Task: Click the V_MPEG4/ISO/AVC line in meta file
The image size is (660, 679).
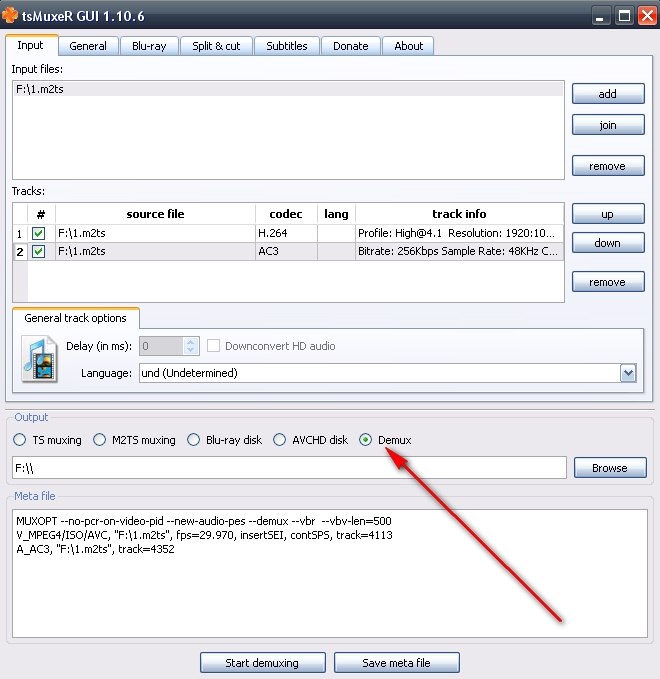Action: tap(204, 535)
